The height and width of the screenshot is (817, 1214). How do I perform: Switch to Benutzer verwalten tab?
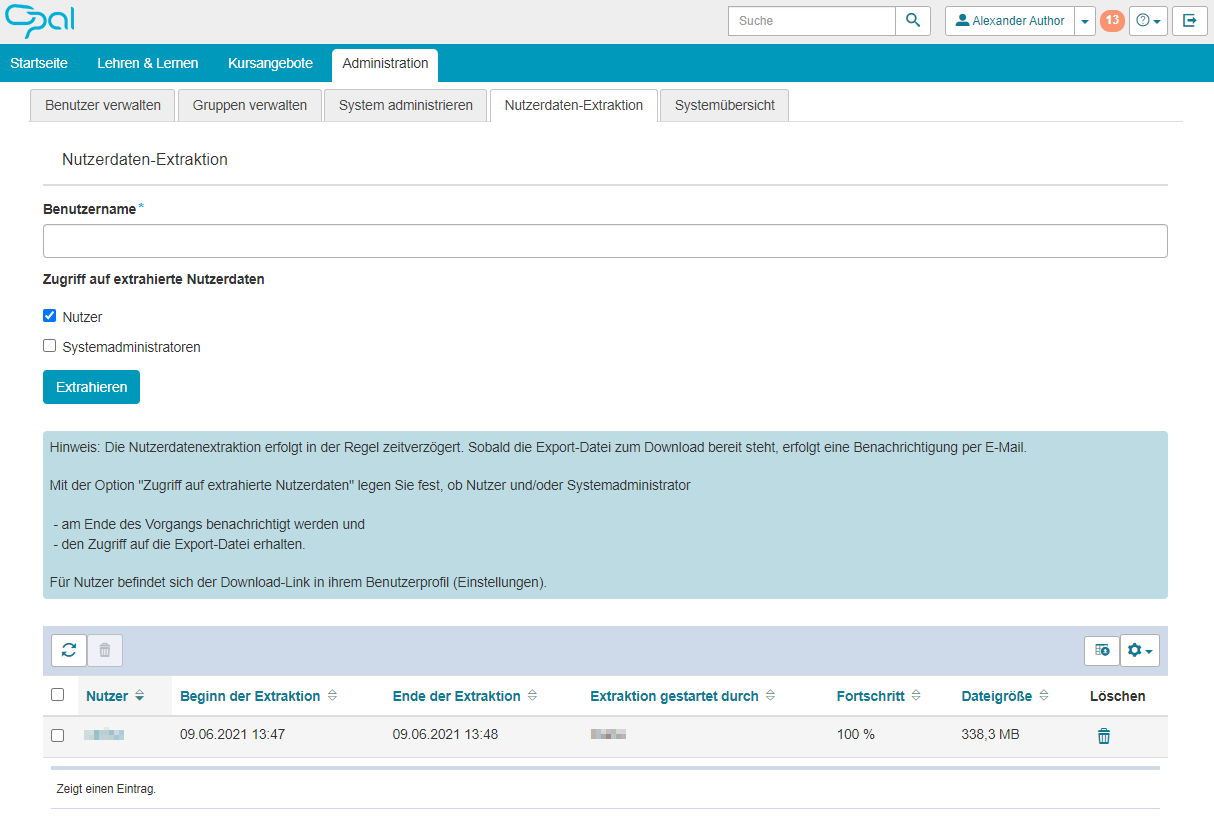(103, 105)
